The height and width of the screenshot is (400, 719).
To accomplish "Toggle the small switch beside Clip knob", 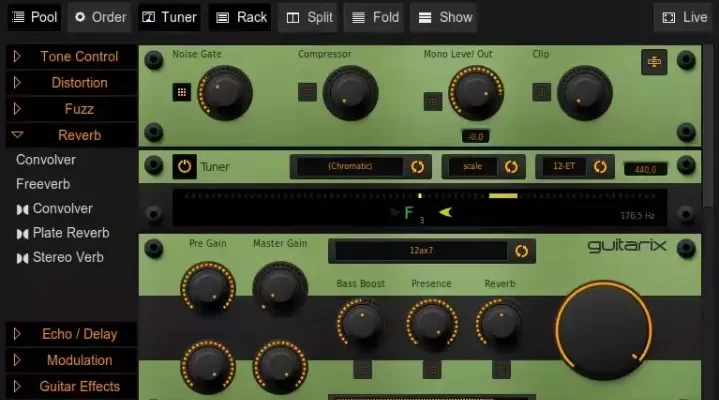I will (x=541, y=92).
